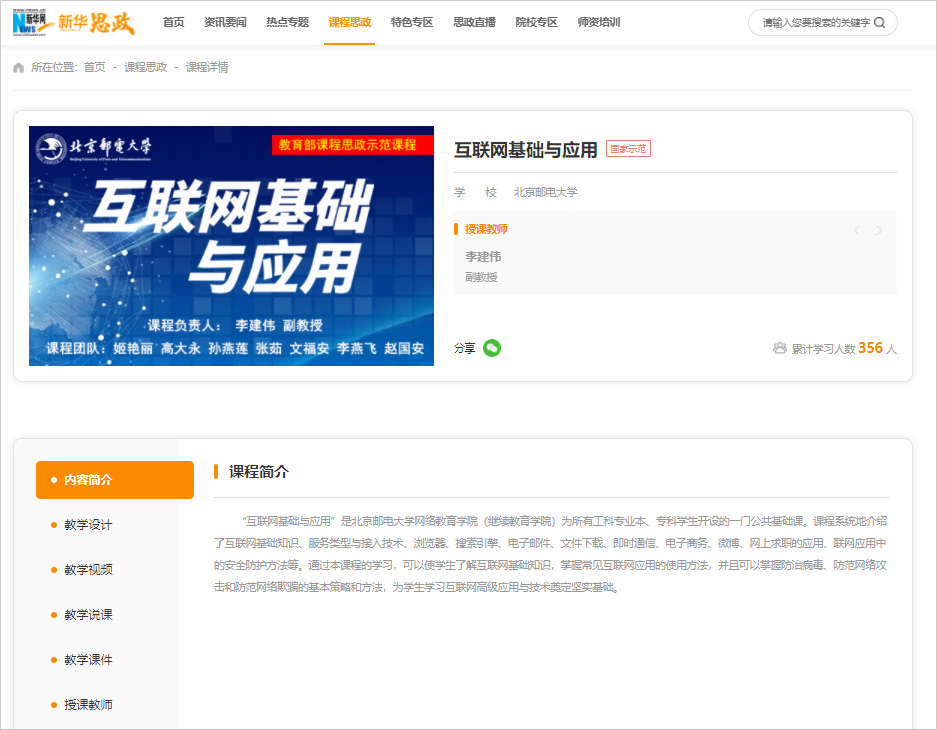Select teacher name 李建伟
Viewport: 937px width, 730px height.
(x=483, y=257)
